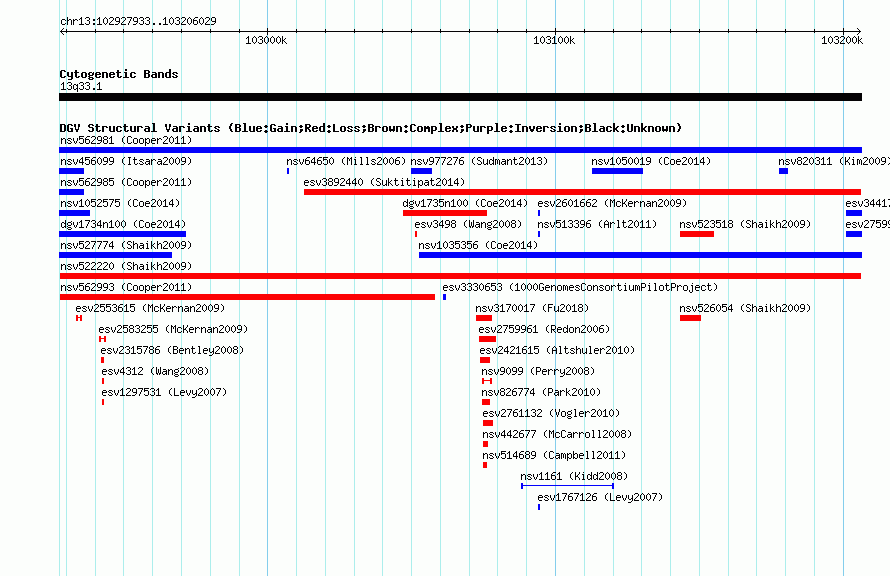Click the blue nsv977276 gain bar
Image resolution: width=890 pixels, height=576 pixels.
[421, 171]
